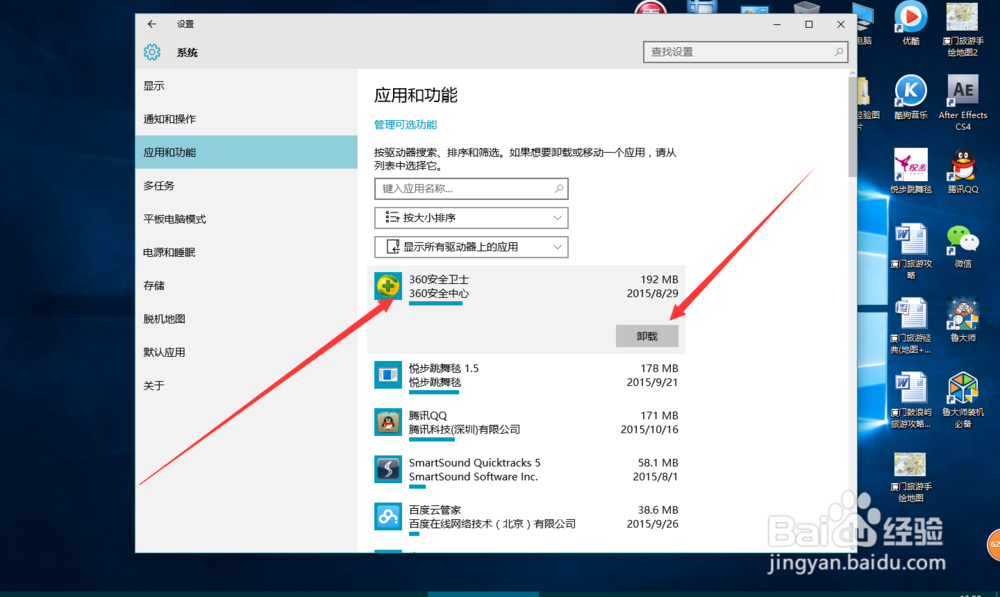Click 卸载 button for 360安全卫士
Screen dimensions: 1000x597
point(647,336)
